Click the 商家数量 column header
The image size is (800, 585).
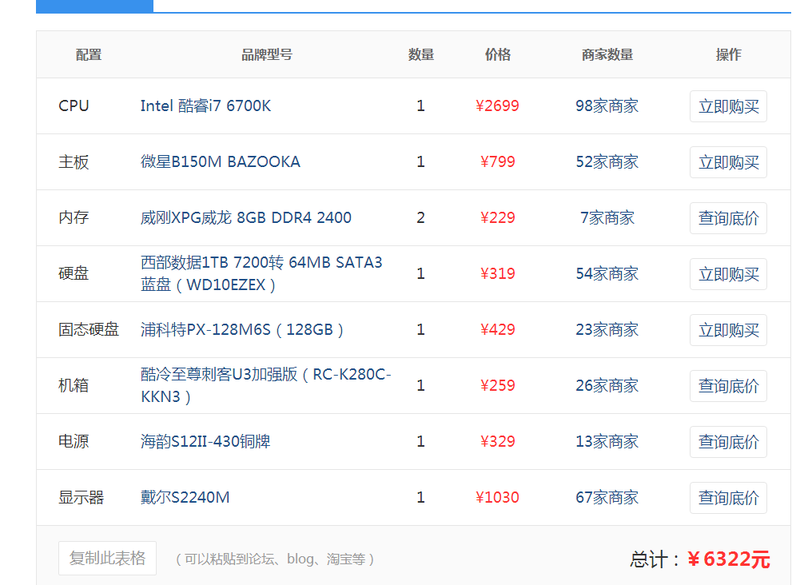(x=607, y=55)
